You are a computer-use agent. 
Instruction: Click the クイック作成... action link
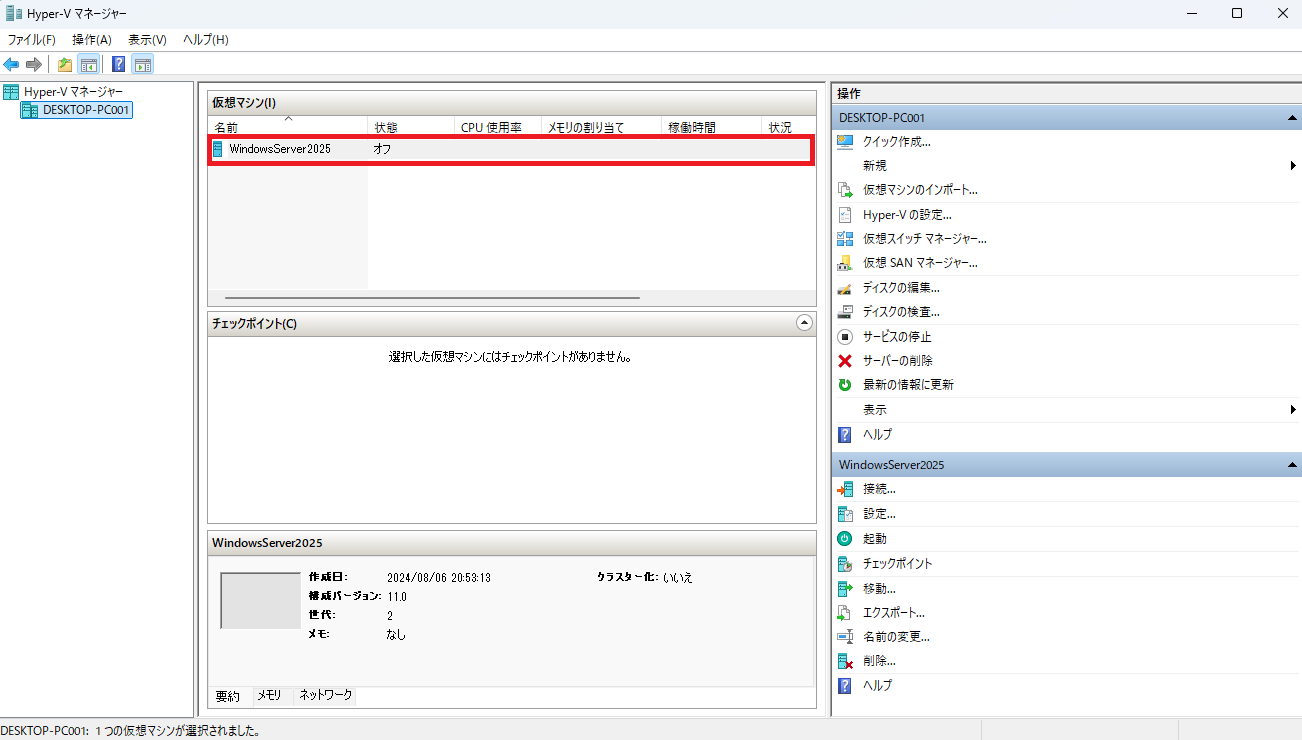897,142
